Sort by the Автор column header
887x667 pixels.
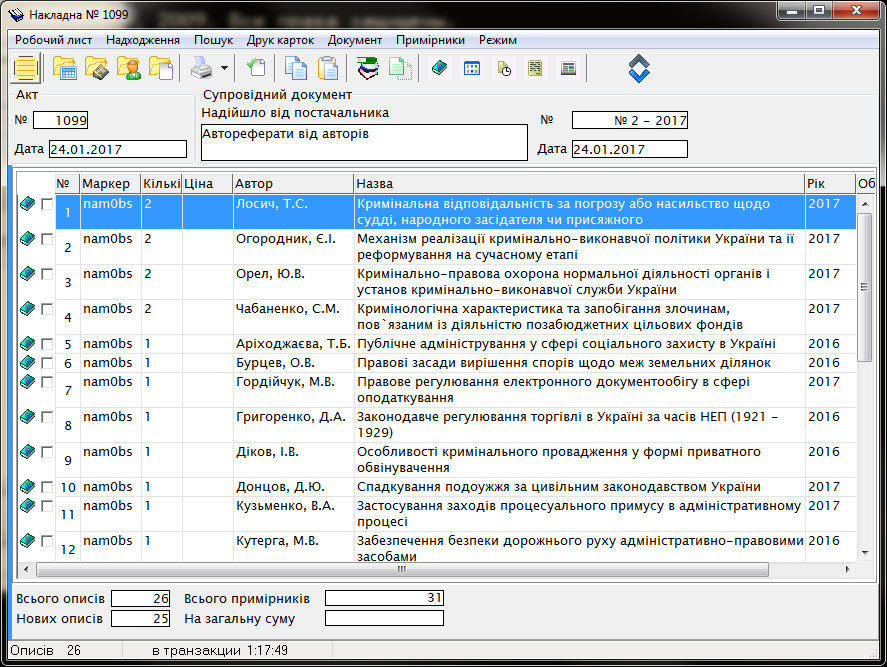(292, 184)
